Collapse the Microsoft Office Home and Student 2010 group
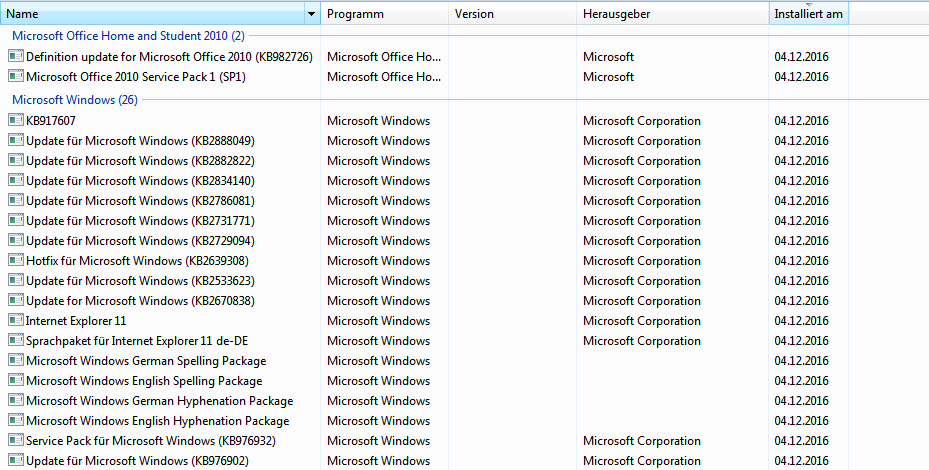The height and width of the screenshot is (470, 929). click(128, 36)
